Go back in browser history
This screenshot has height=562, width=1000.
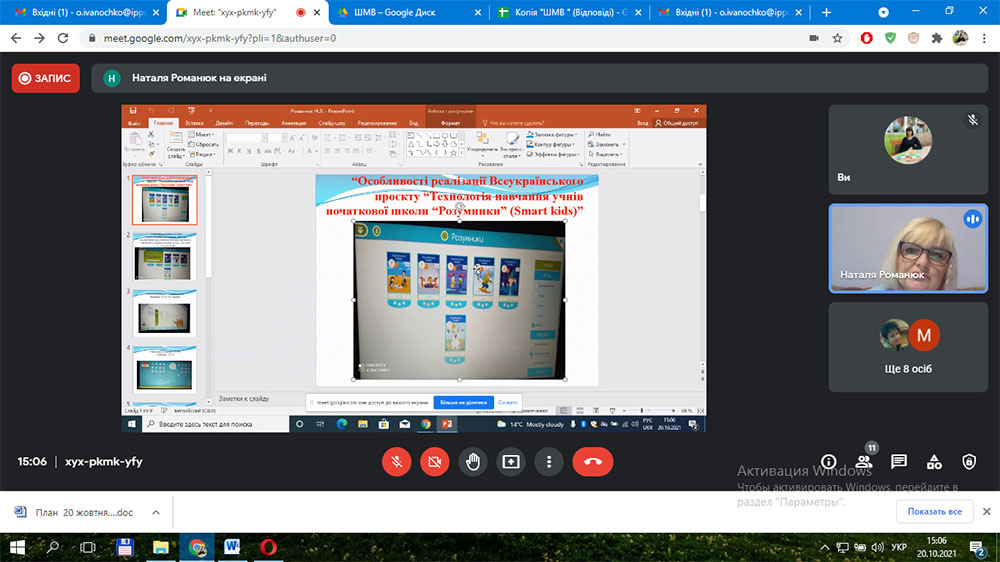click(17, 38)
